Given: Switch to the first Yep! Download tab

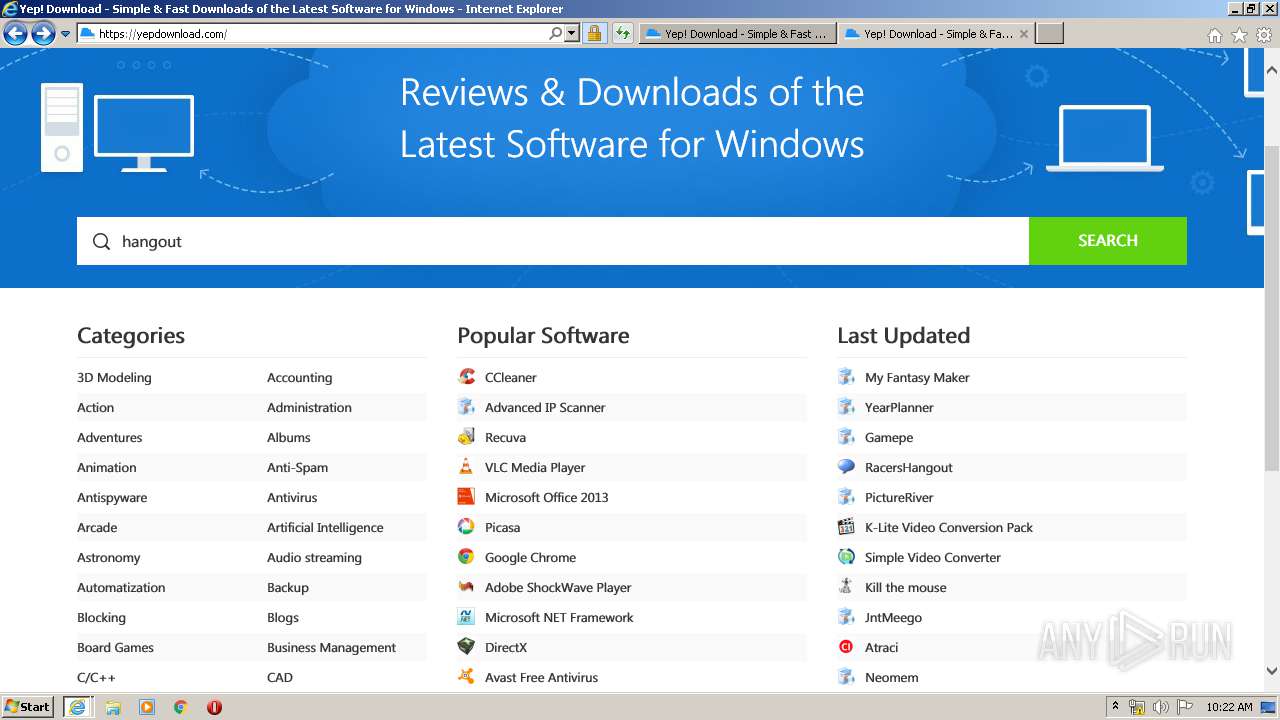Looking at the screenshot, I should click(x=737, y=33).
